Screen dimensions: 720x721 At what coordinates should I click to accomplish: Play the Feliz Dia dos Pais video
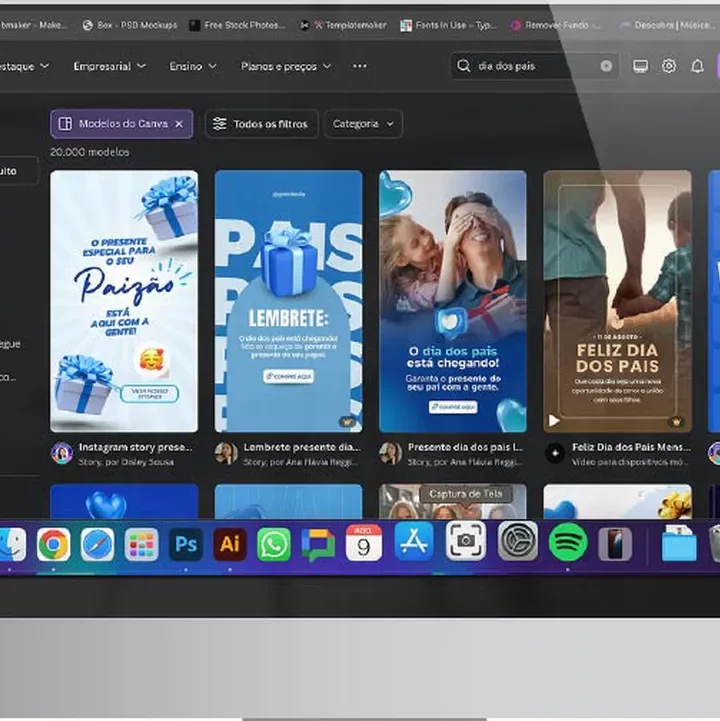[x=554, y=420]
